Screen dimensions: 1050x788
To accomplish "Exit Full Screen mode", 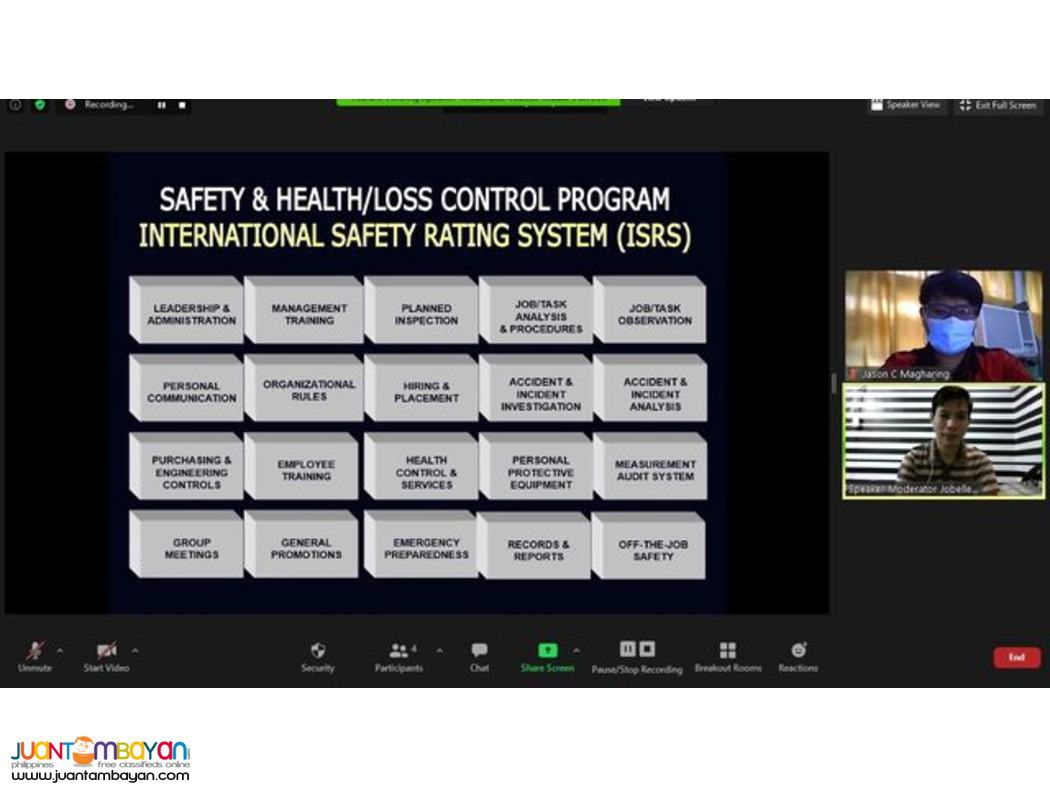I will click(997, 105).
